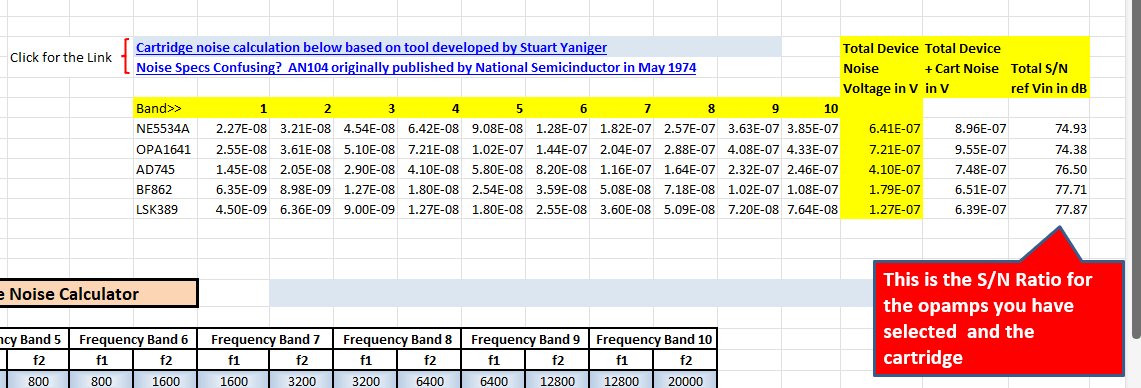Image resolution: width=1141 pixels, height=388 pixels.
Task: Select the 'Frequency Band 8' header
Action: point(397,339)
